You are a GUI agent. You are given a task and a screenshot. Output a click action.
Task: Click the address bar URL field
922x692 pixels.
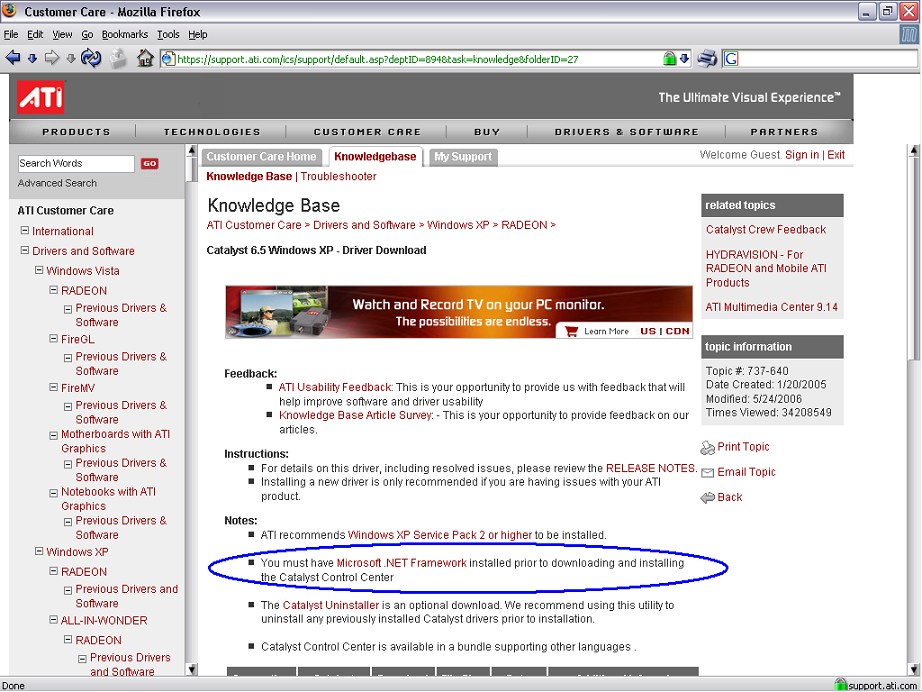pyautogui.click(x=412, y=59)
